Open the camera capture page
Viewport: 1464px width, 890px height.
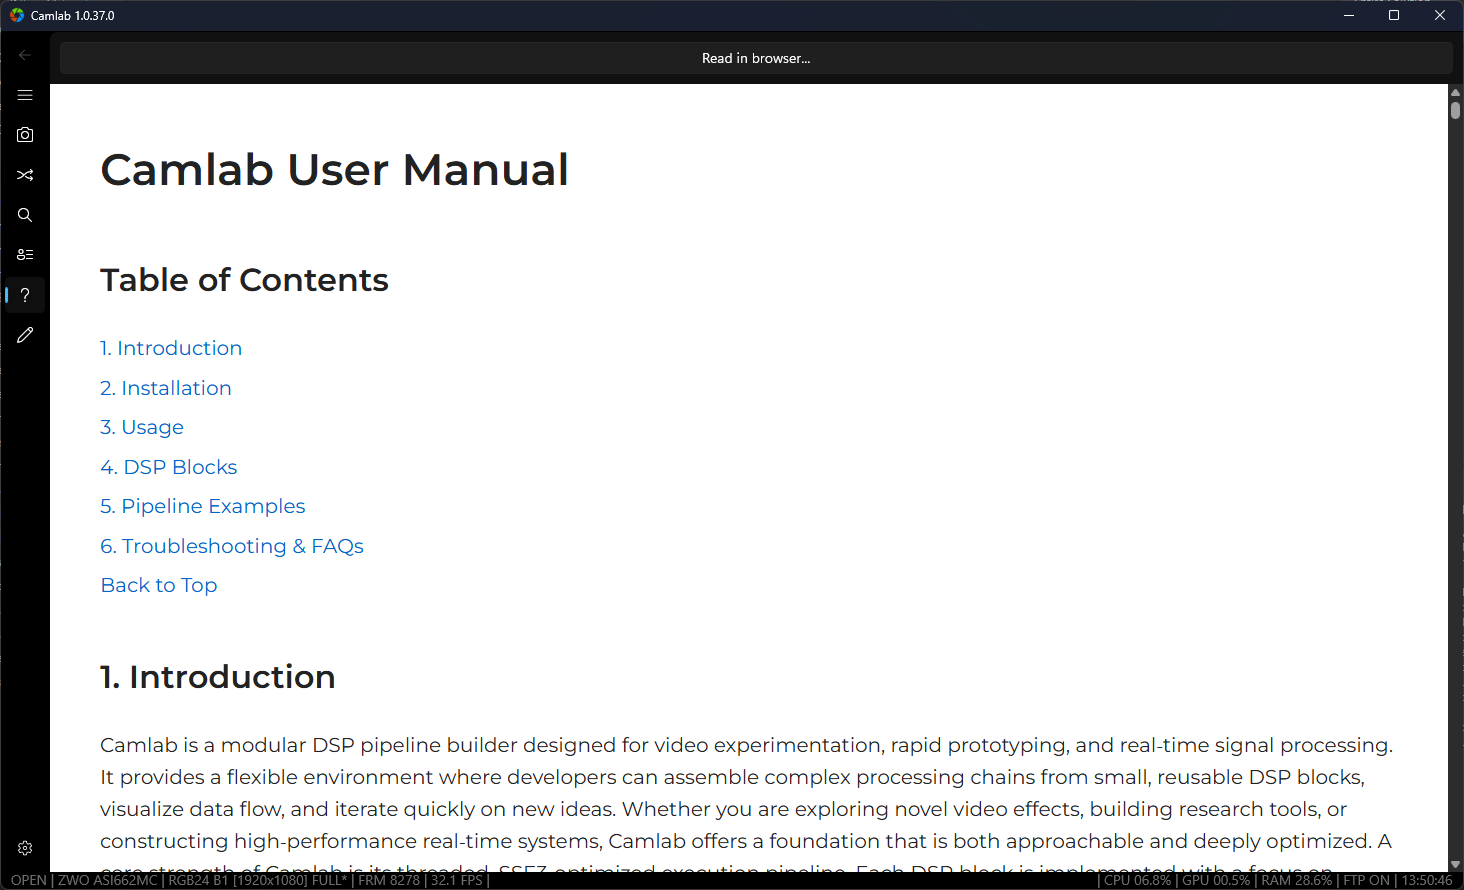click(x=25, y=135)
